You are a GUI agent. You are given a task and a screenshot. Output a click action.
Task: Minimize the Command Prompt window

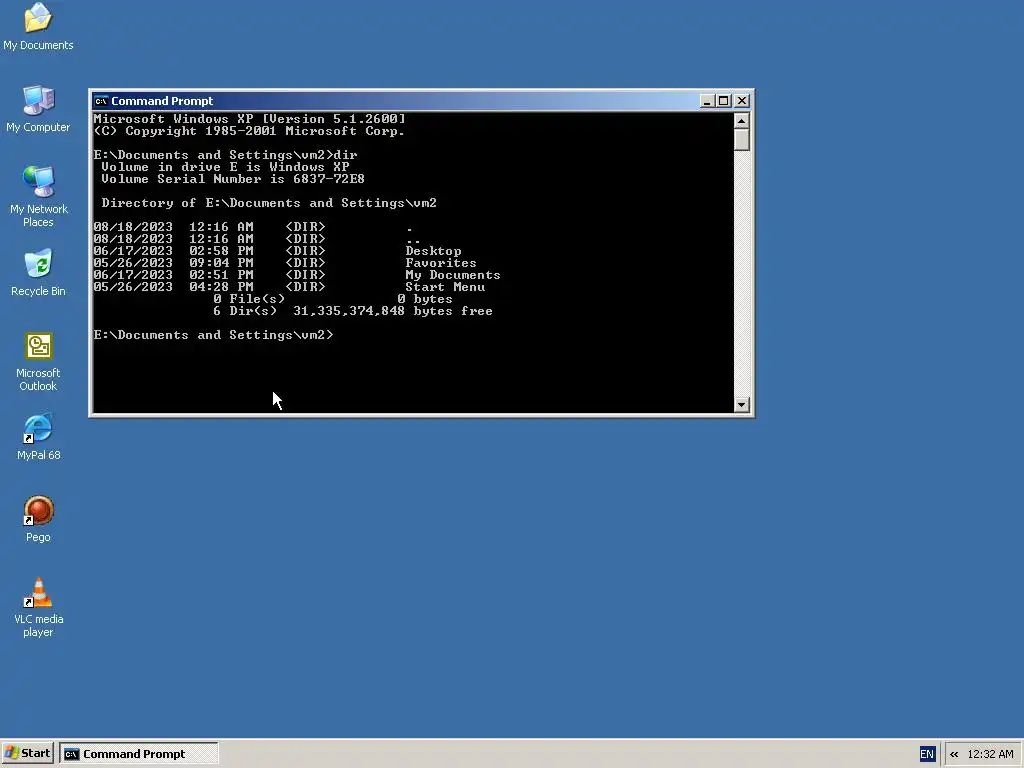(x=707, y=101)
